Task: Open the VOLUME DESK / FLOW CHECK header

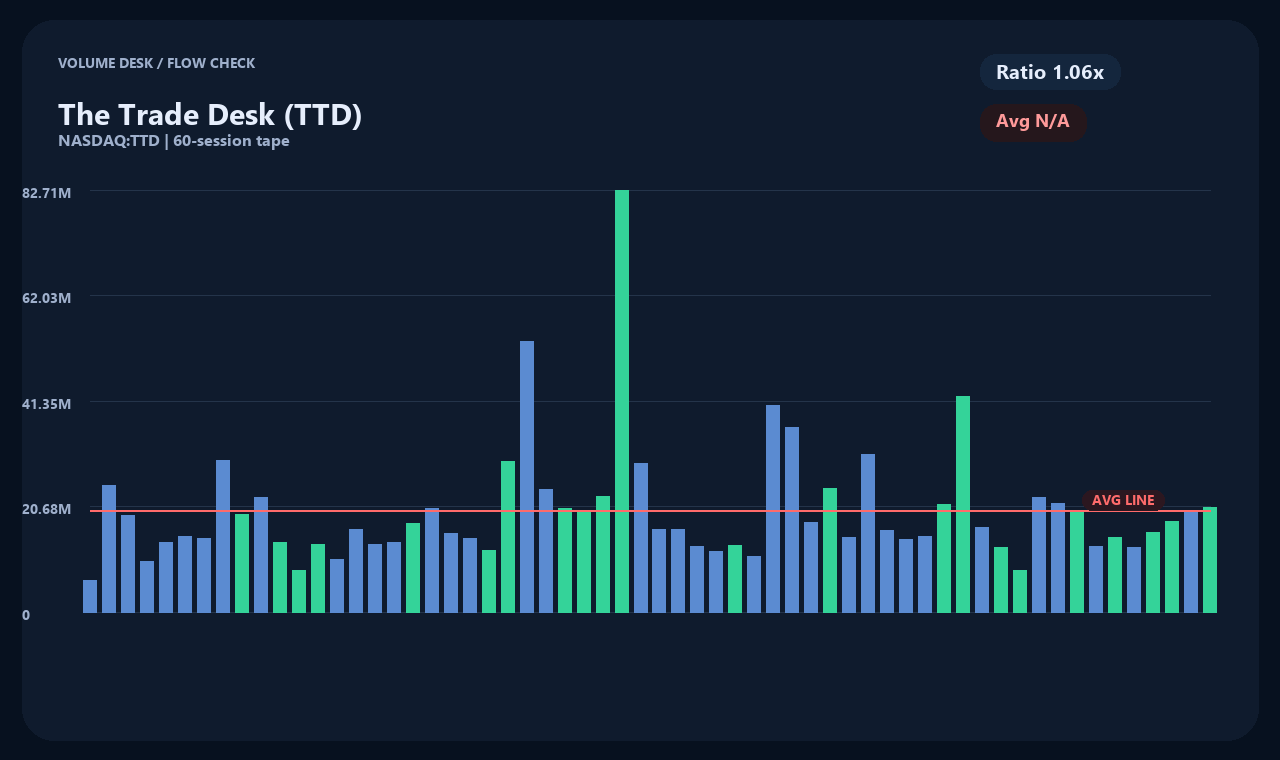Action: (x=157, y=63)
